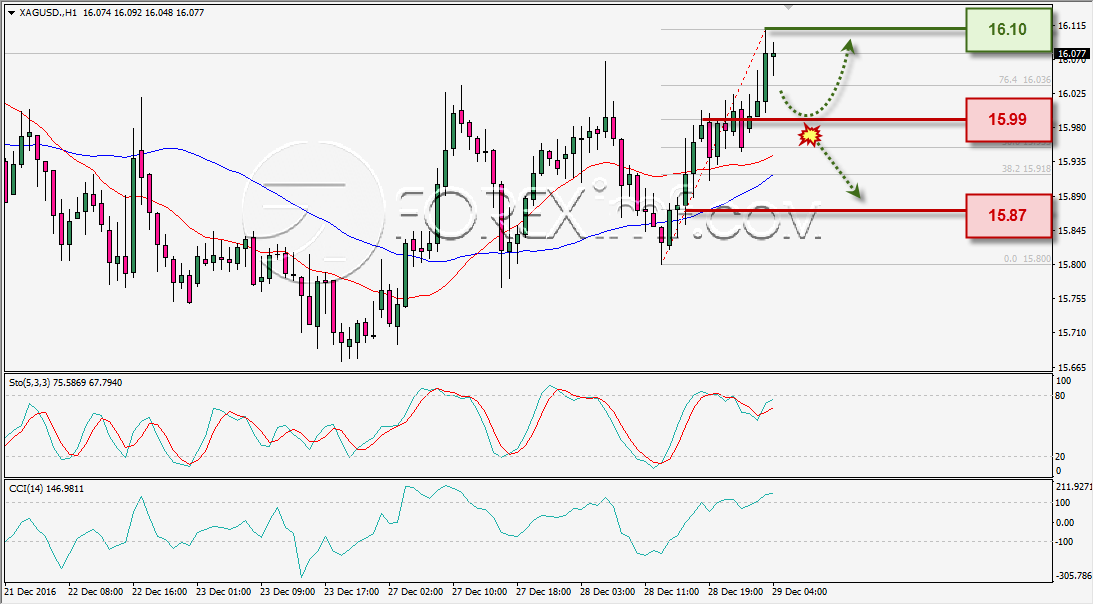Click the 27 Dec 18:00 time label
1094x605 pixels.
(544, 592)
